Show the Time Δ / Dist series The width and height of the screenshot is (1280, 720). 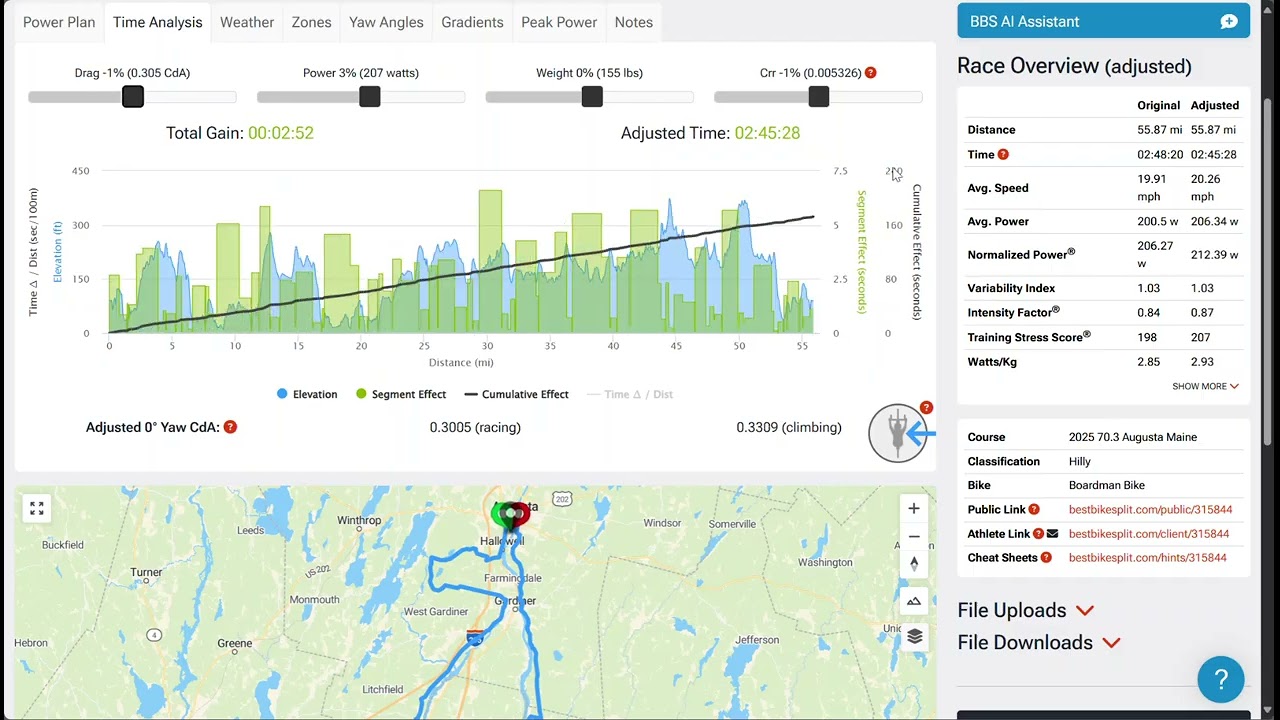(x=630, y=394)
